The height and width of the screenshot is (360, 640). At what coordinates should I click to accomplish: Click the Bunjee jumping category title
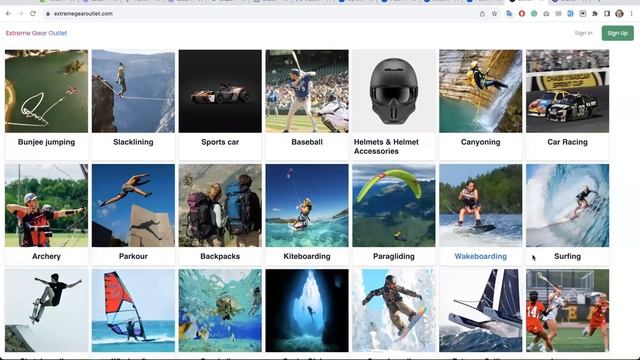pos(46,142)
